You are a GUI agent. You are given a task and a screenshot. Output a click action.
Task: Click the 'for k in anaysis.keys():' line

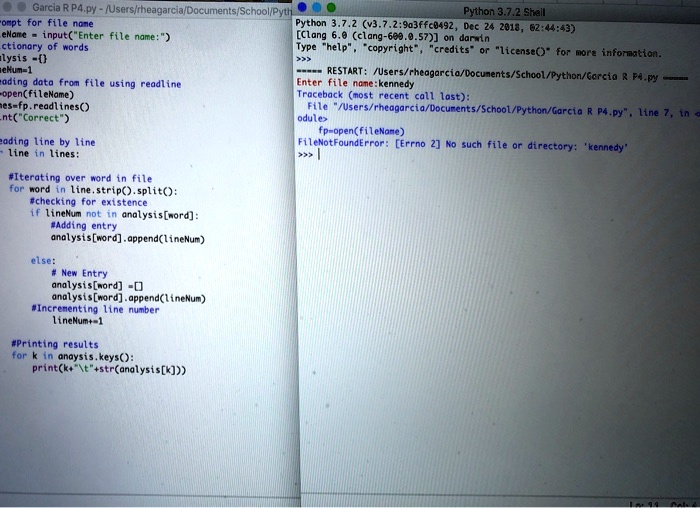(x=72, y=356)
